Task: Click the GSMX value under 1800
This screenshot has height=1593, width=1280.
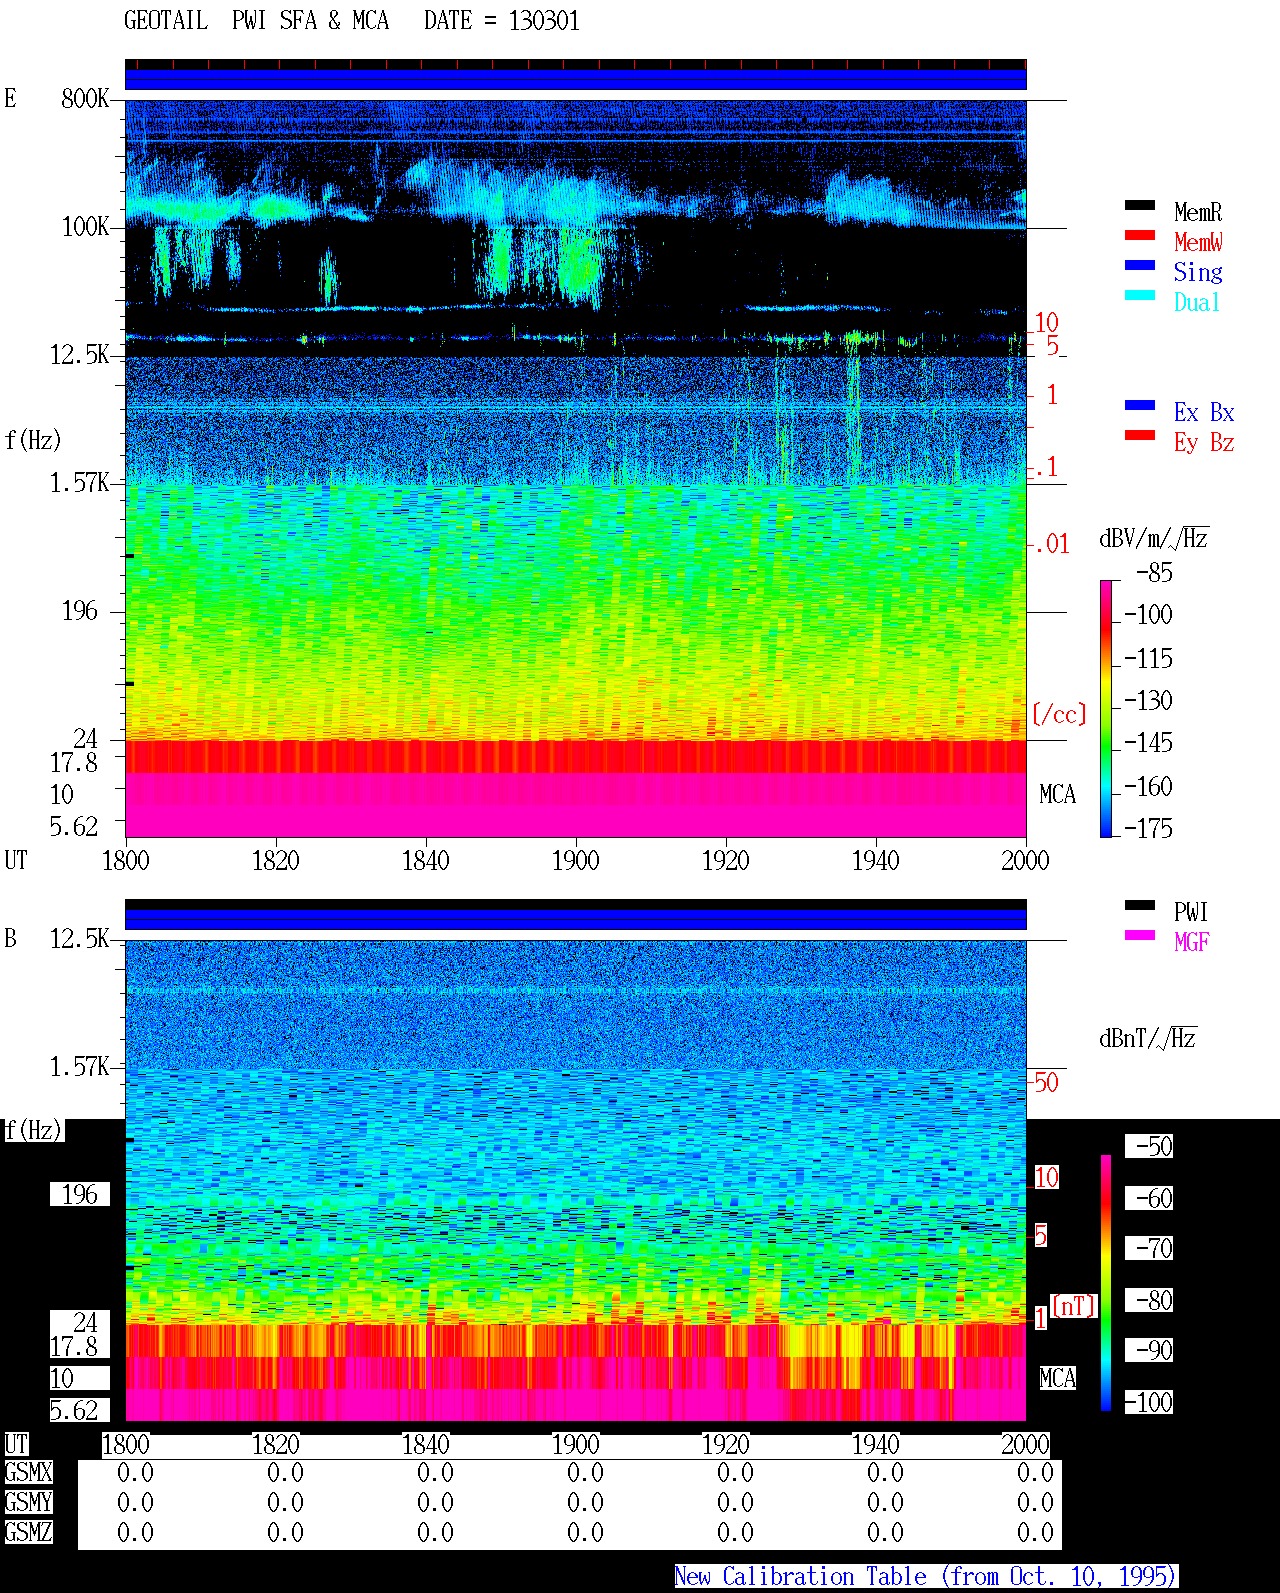Action: 135,1472
